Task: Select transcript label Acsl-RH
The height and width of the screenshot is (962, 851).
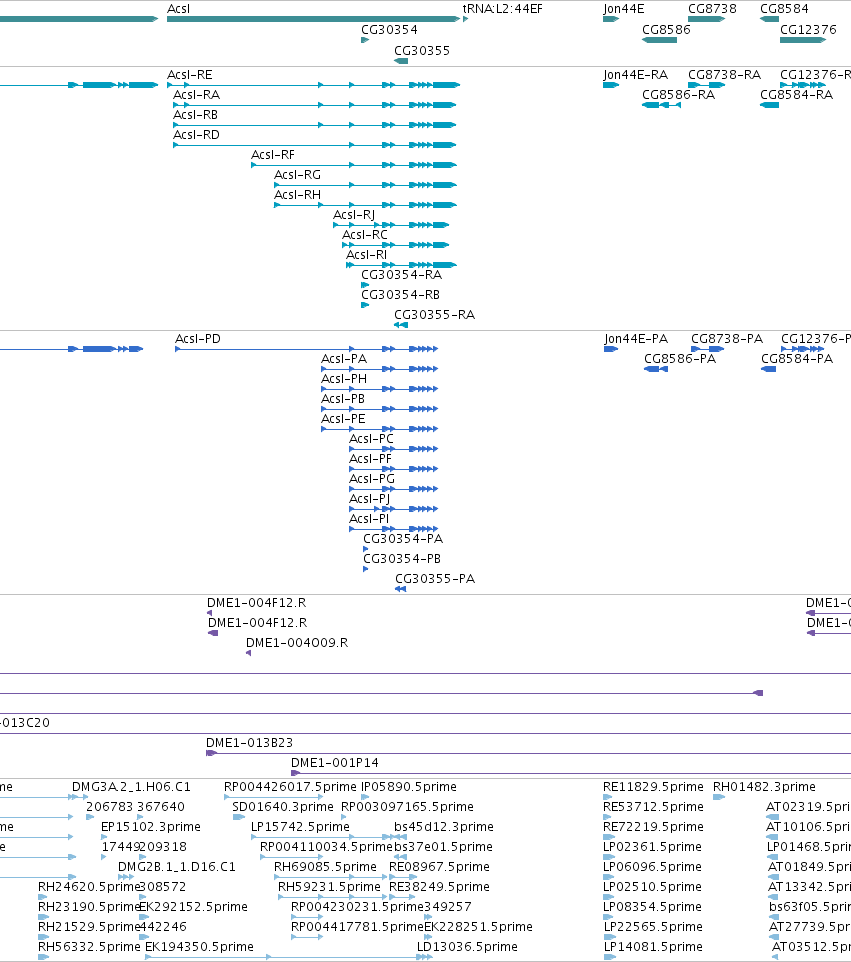Action: (298, 195)
